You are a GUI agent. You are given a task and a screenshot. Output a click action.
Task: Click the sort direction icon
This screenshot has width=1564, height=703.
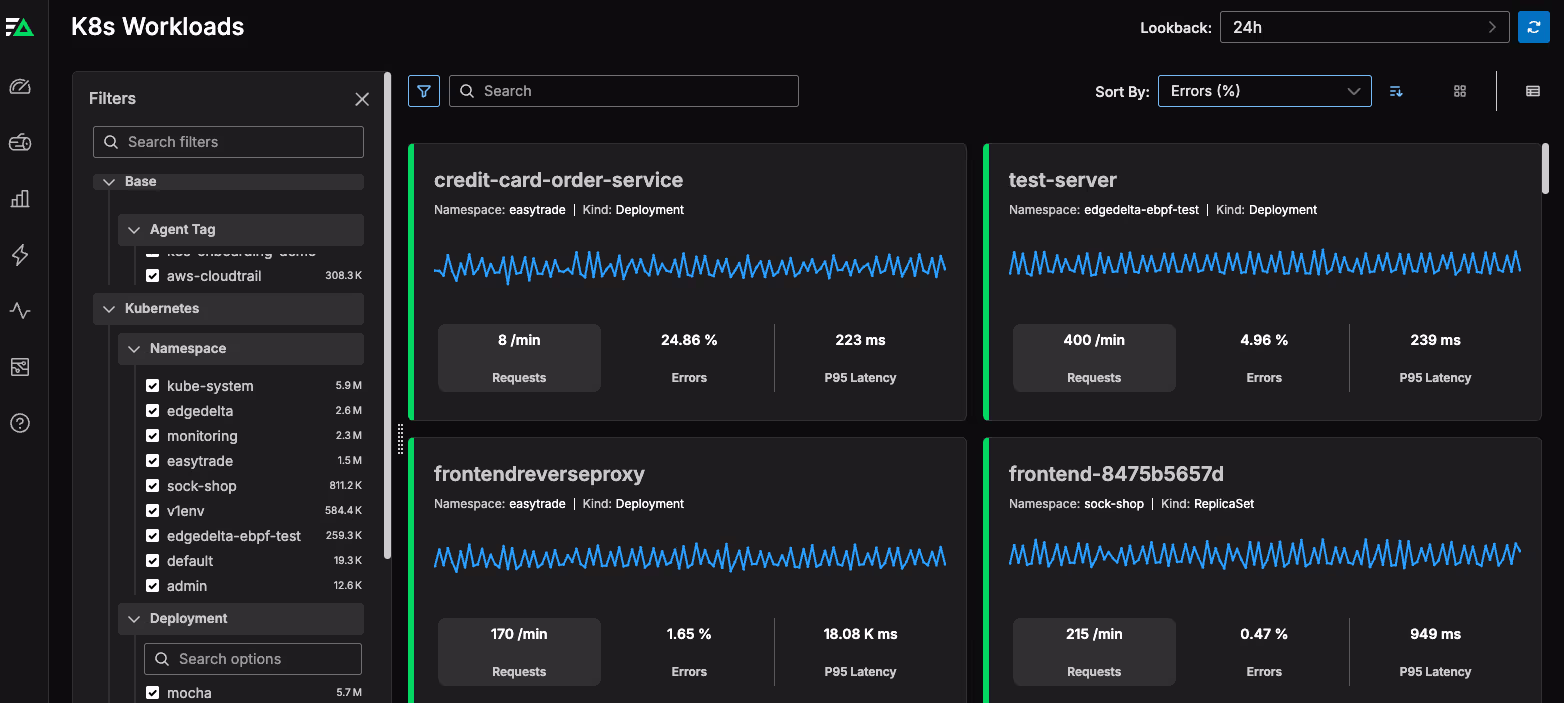click(1396, 91)
